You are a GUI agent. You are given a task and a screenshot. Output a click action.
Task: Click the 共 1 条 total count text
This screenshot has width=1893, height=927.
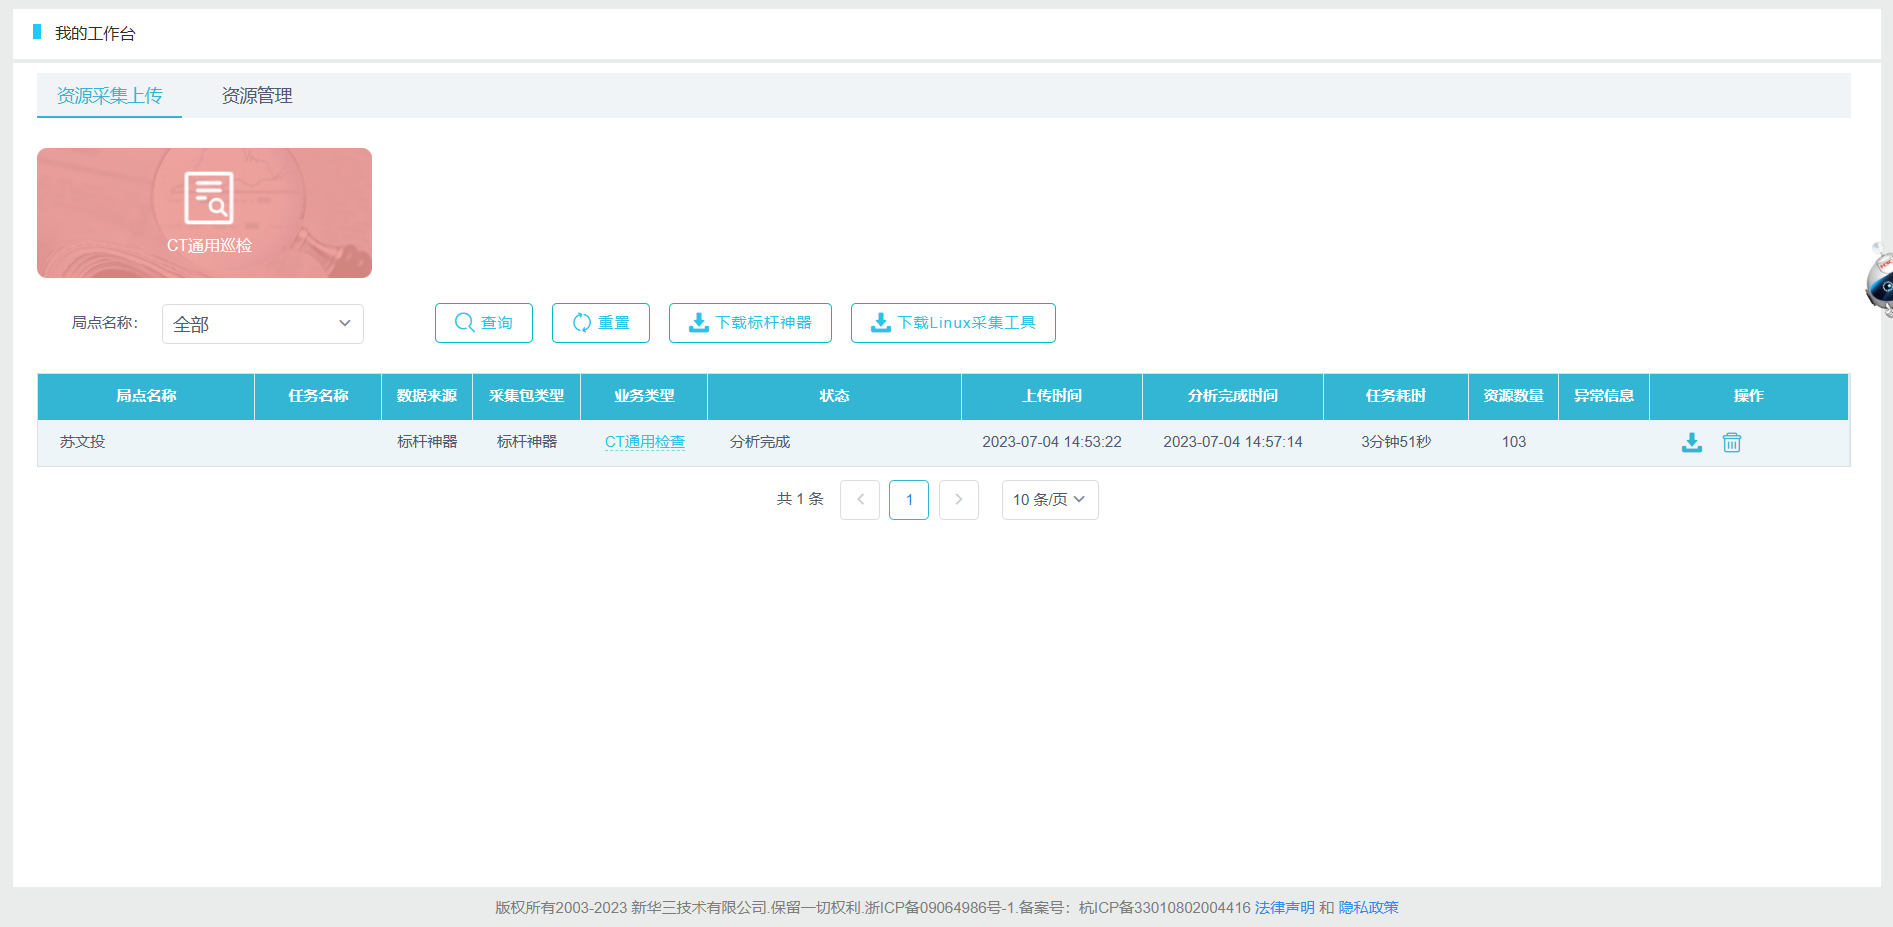click(800, 499)
